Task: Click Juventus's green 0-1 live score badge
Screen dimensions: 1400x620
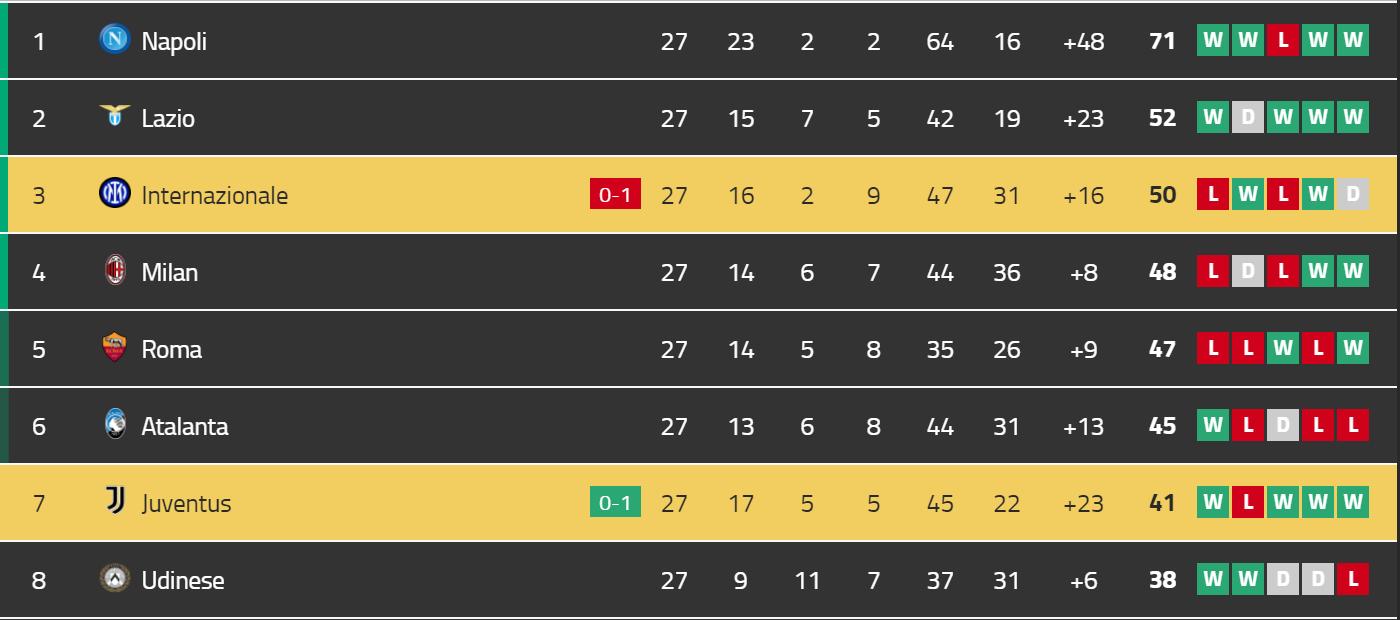Action: coord(615,503)
